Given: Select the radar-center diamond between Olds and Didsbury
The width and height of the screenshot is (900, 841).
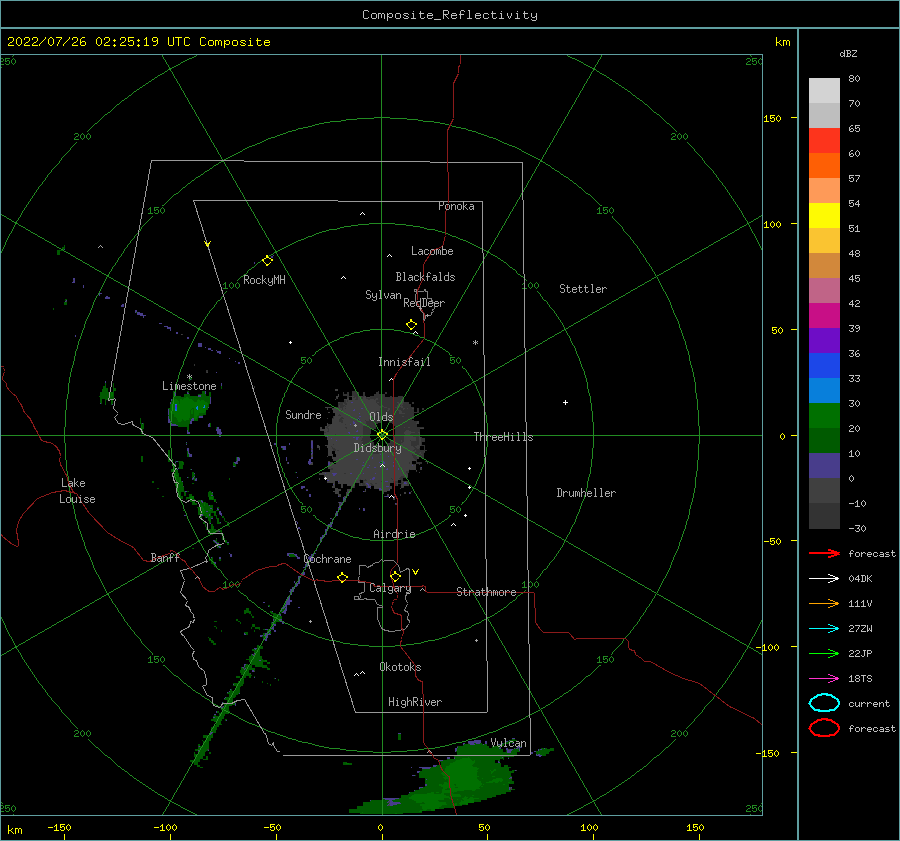Looking at the screenshot, I should tap(382, 435).
